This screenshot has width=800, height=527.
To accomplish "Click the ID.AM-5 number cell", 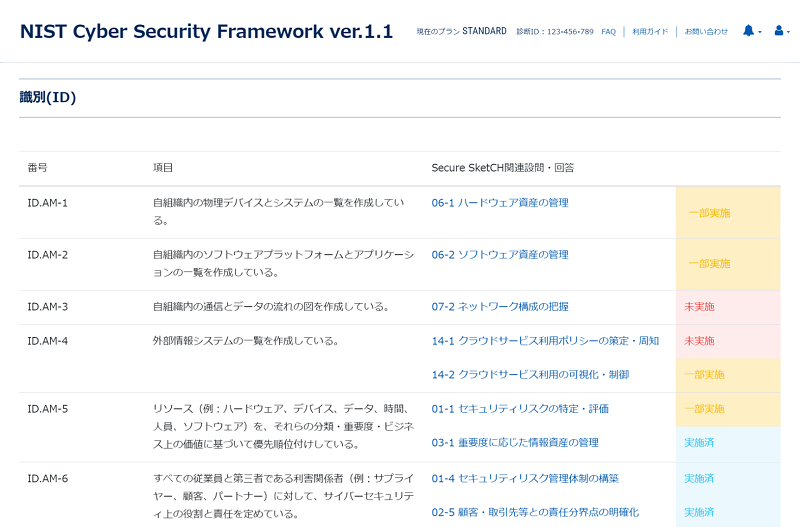I will point(47,409).
